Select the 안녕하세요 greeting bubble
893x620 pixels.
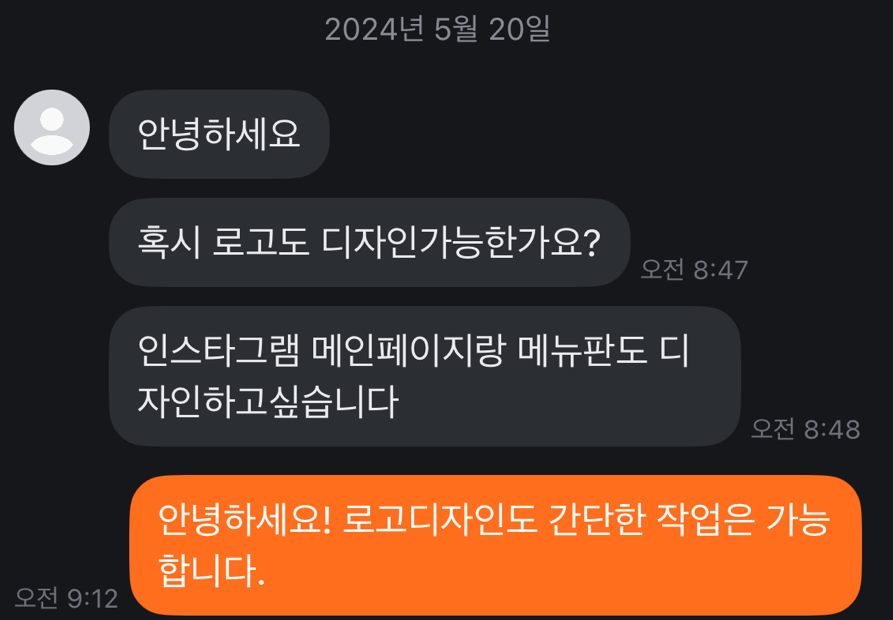click(x=219, y=134)
